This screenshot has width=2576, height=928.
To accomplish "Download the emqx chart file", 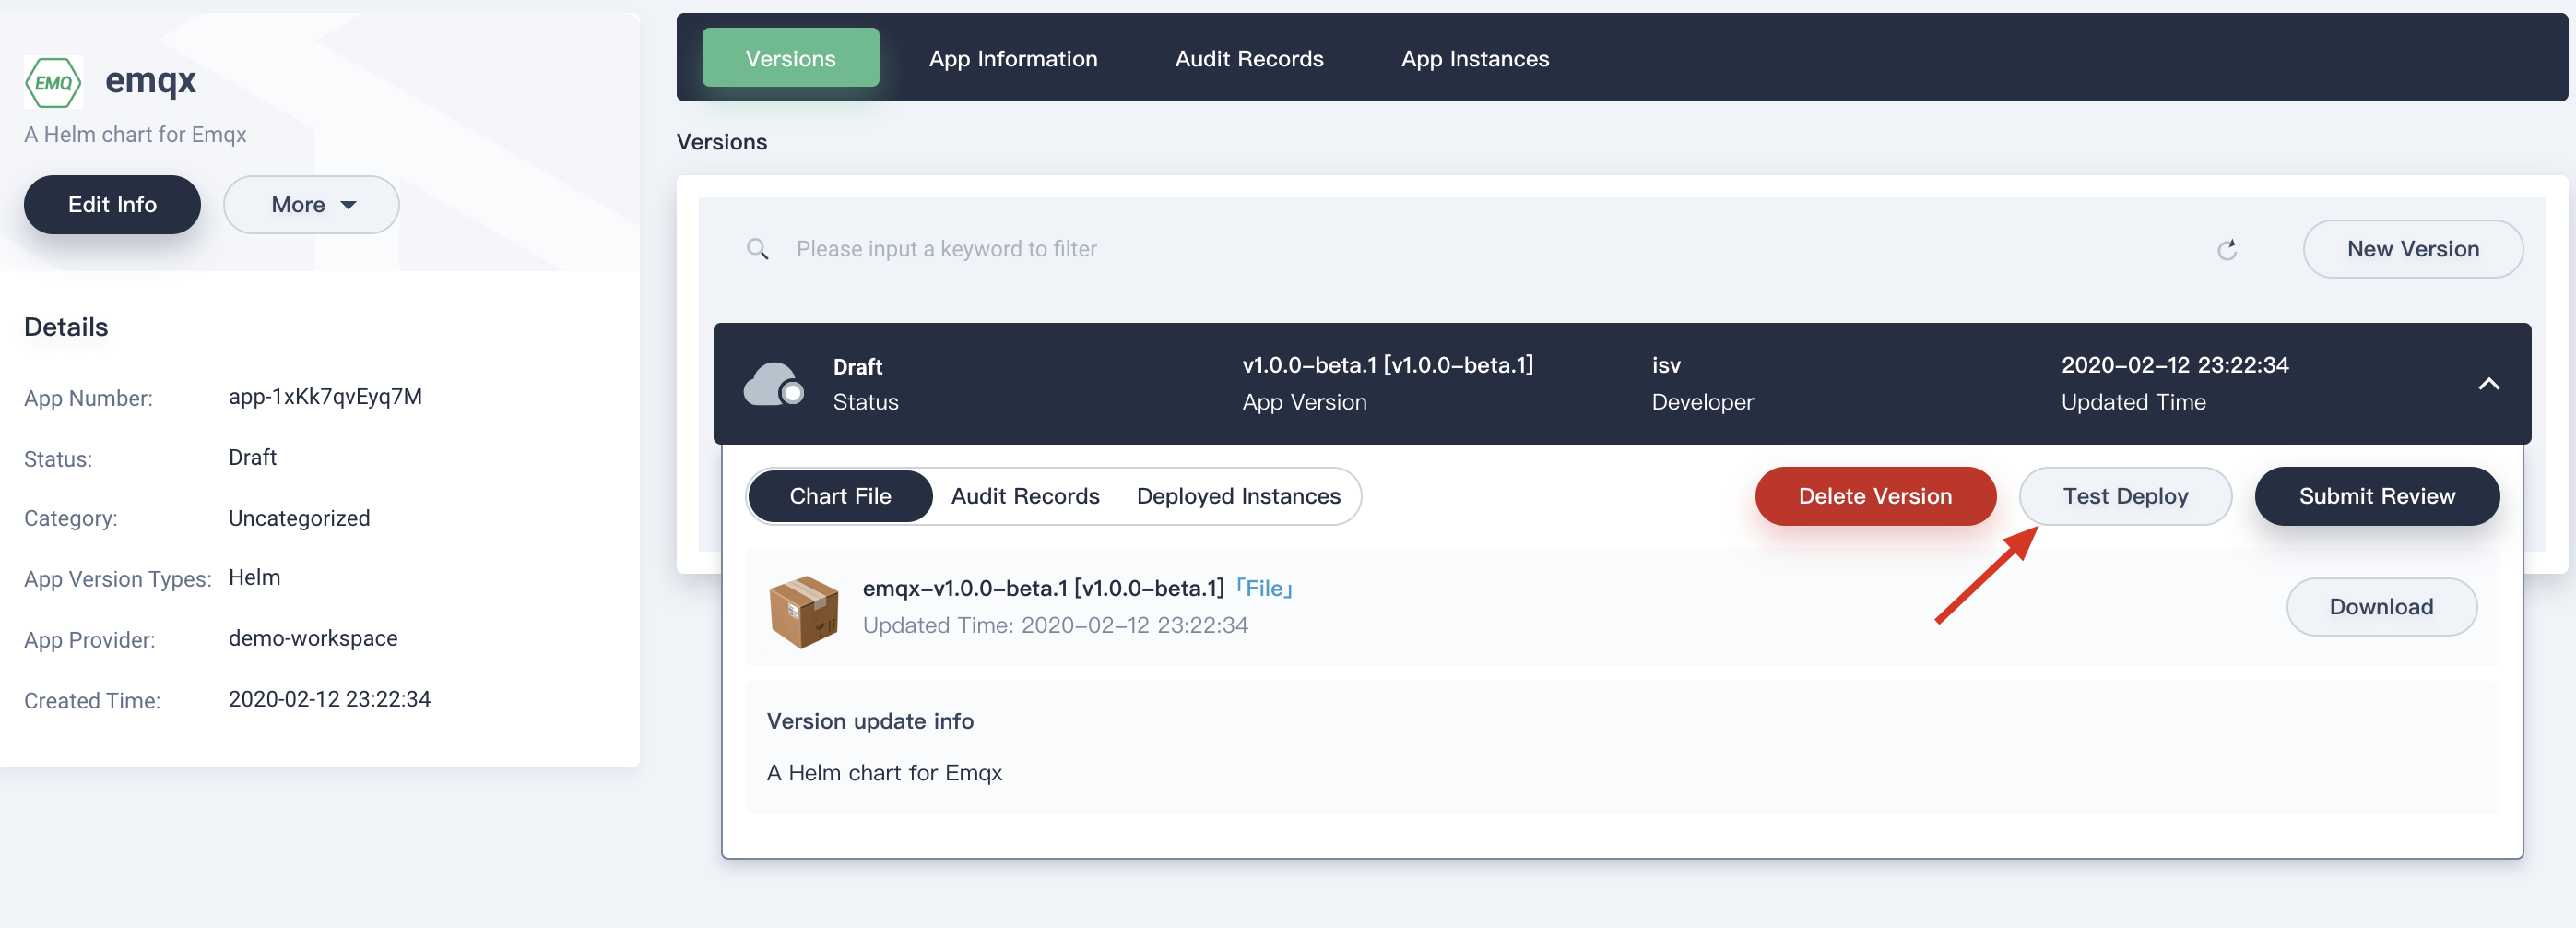I will click(x=2381, y=607).
